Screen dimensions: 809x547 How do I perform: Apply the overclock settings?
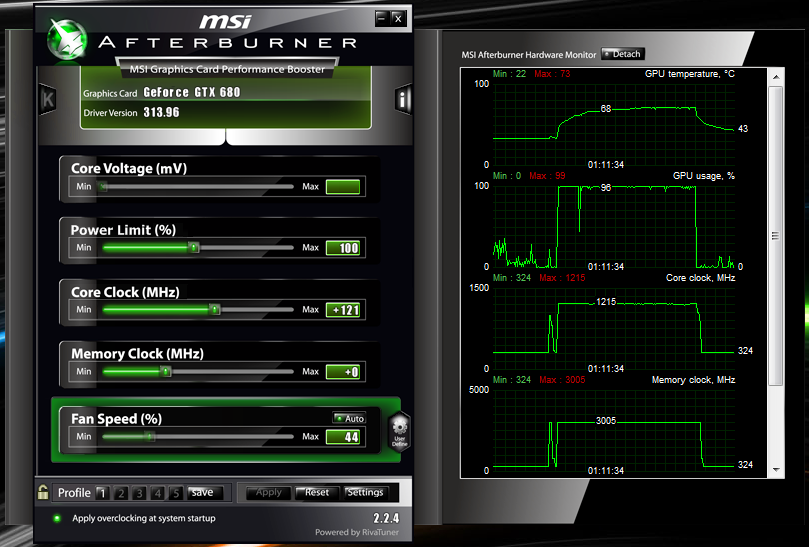pyautogui.click(x=268, y=493)
